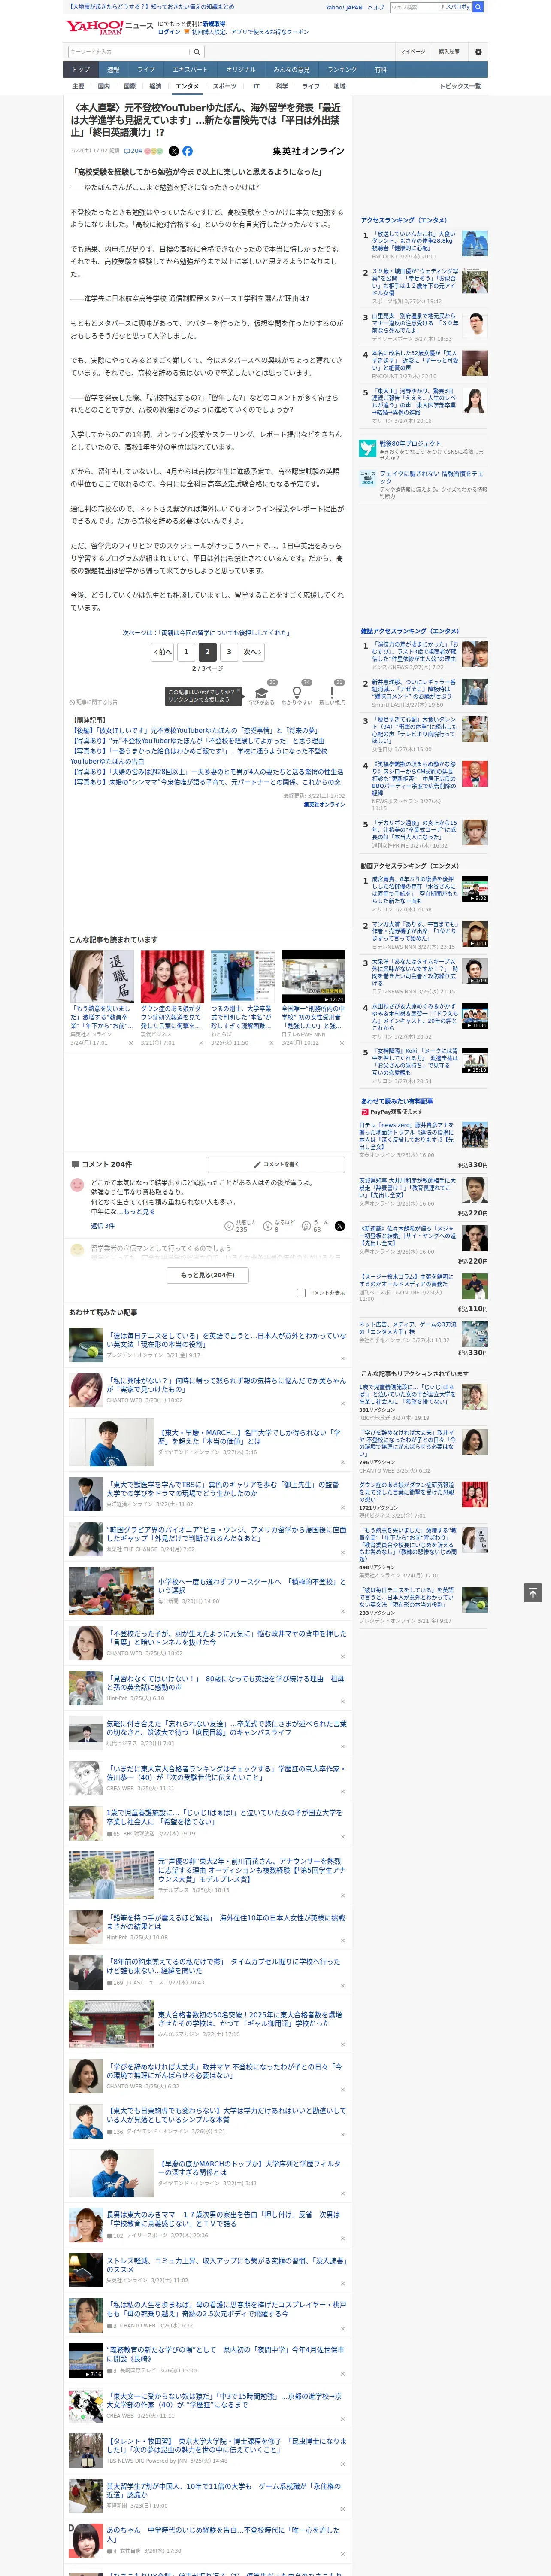Open article 東大合格者数初の50名突破

pos(250,2019)
